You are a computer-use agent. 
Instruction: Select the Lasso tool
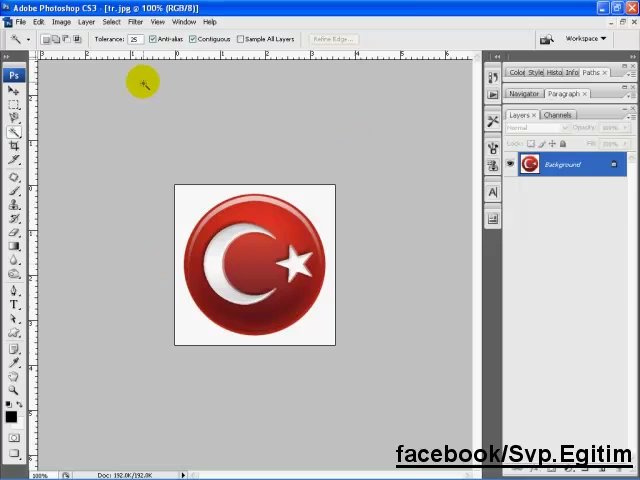pyautogui.click(x=13, y=118)
